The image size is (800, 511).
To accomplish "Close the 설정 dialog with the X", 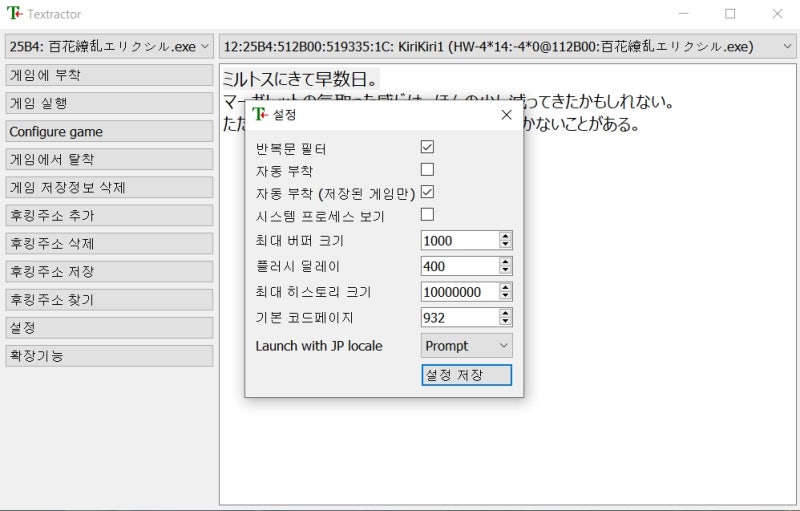I will (506, 115).
